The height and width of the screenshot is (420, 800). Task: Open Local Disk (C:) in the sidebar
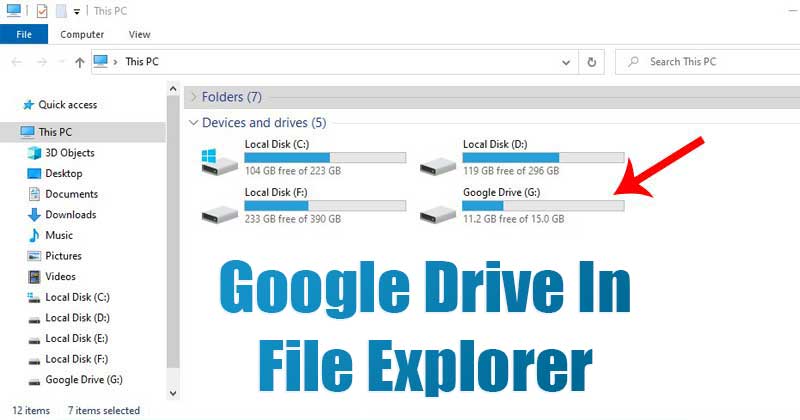(77, 297)
